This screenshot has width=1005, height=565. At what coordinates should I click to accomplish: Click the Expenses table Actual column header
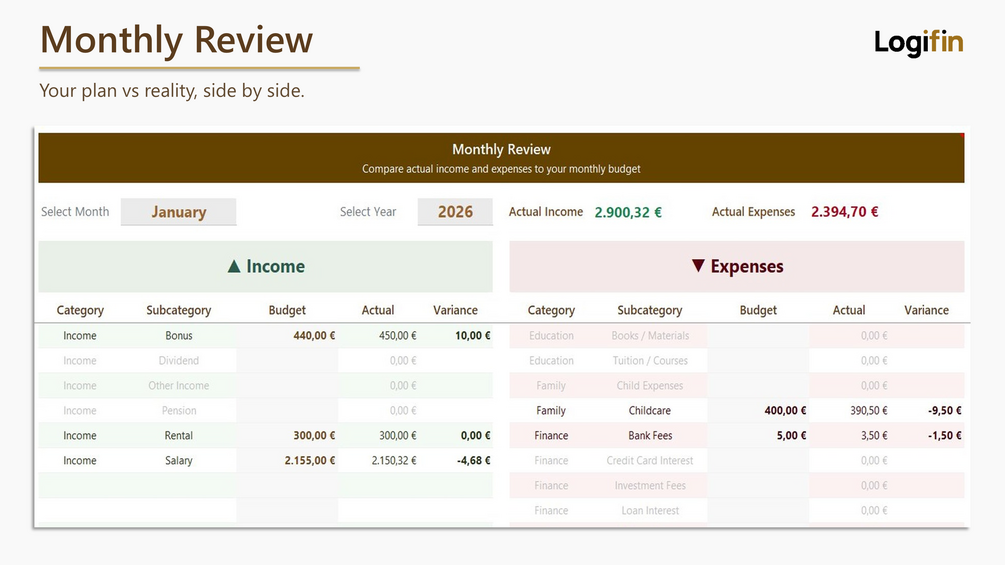(x=849, y=310)
